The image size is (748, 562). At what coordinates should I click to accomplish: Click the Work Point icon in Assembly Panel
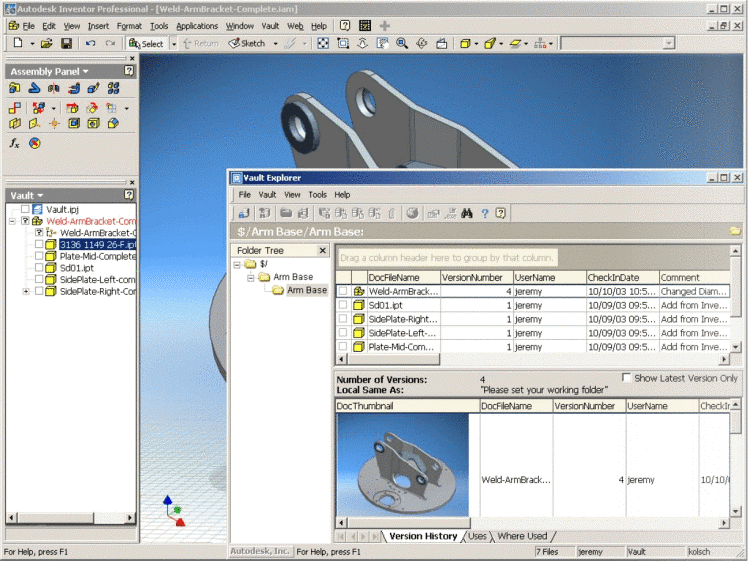click(54, 123)
